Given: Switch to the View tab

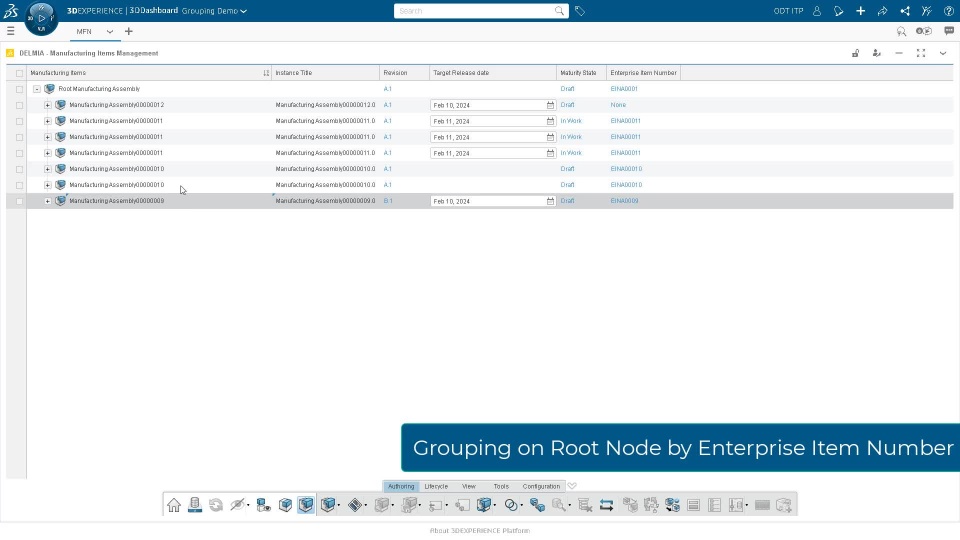Looking at the screenshot, I should pos(469,486).
